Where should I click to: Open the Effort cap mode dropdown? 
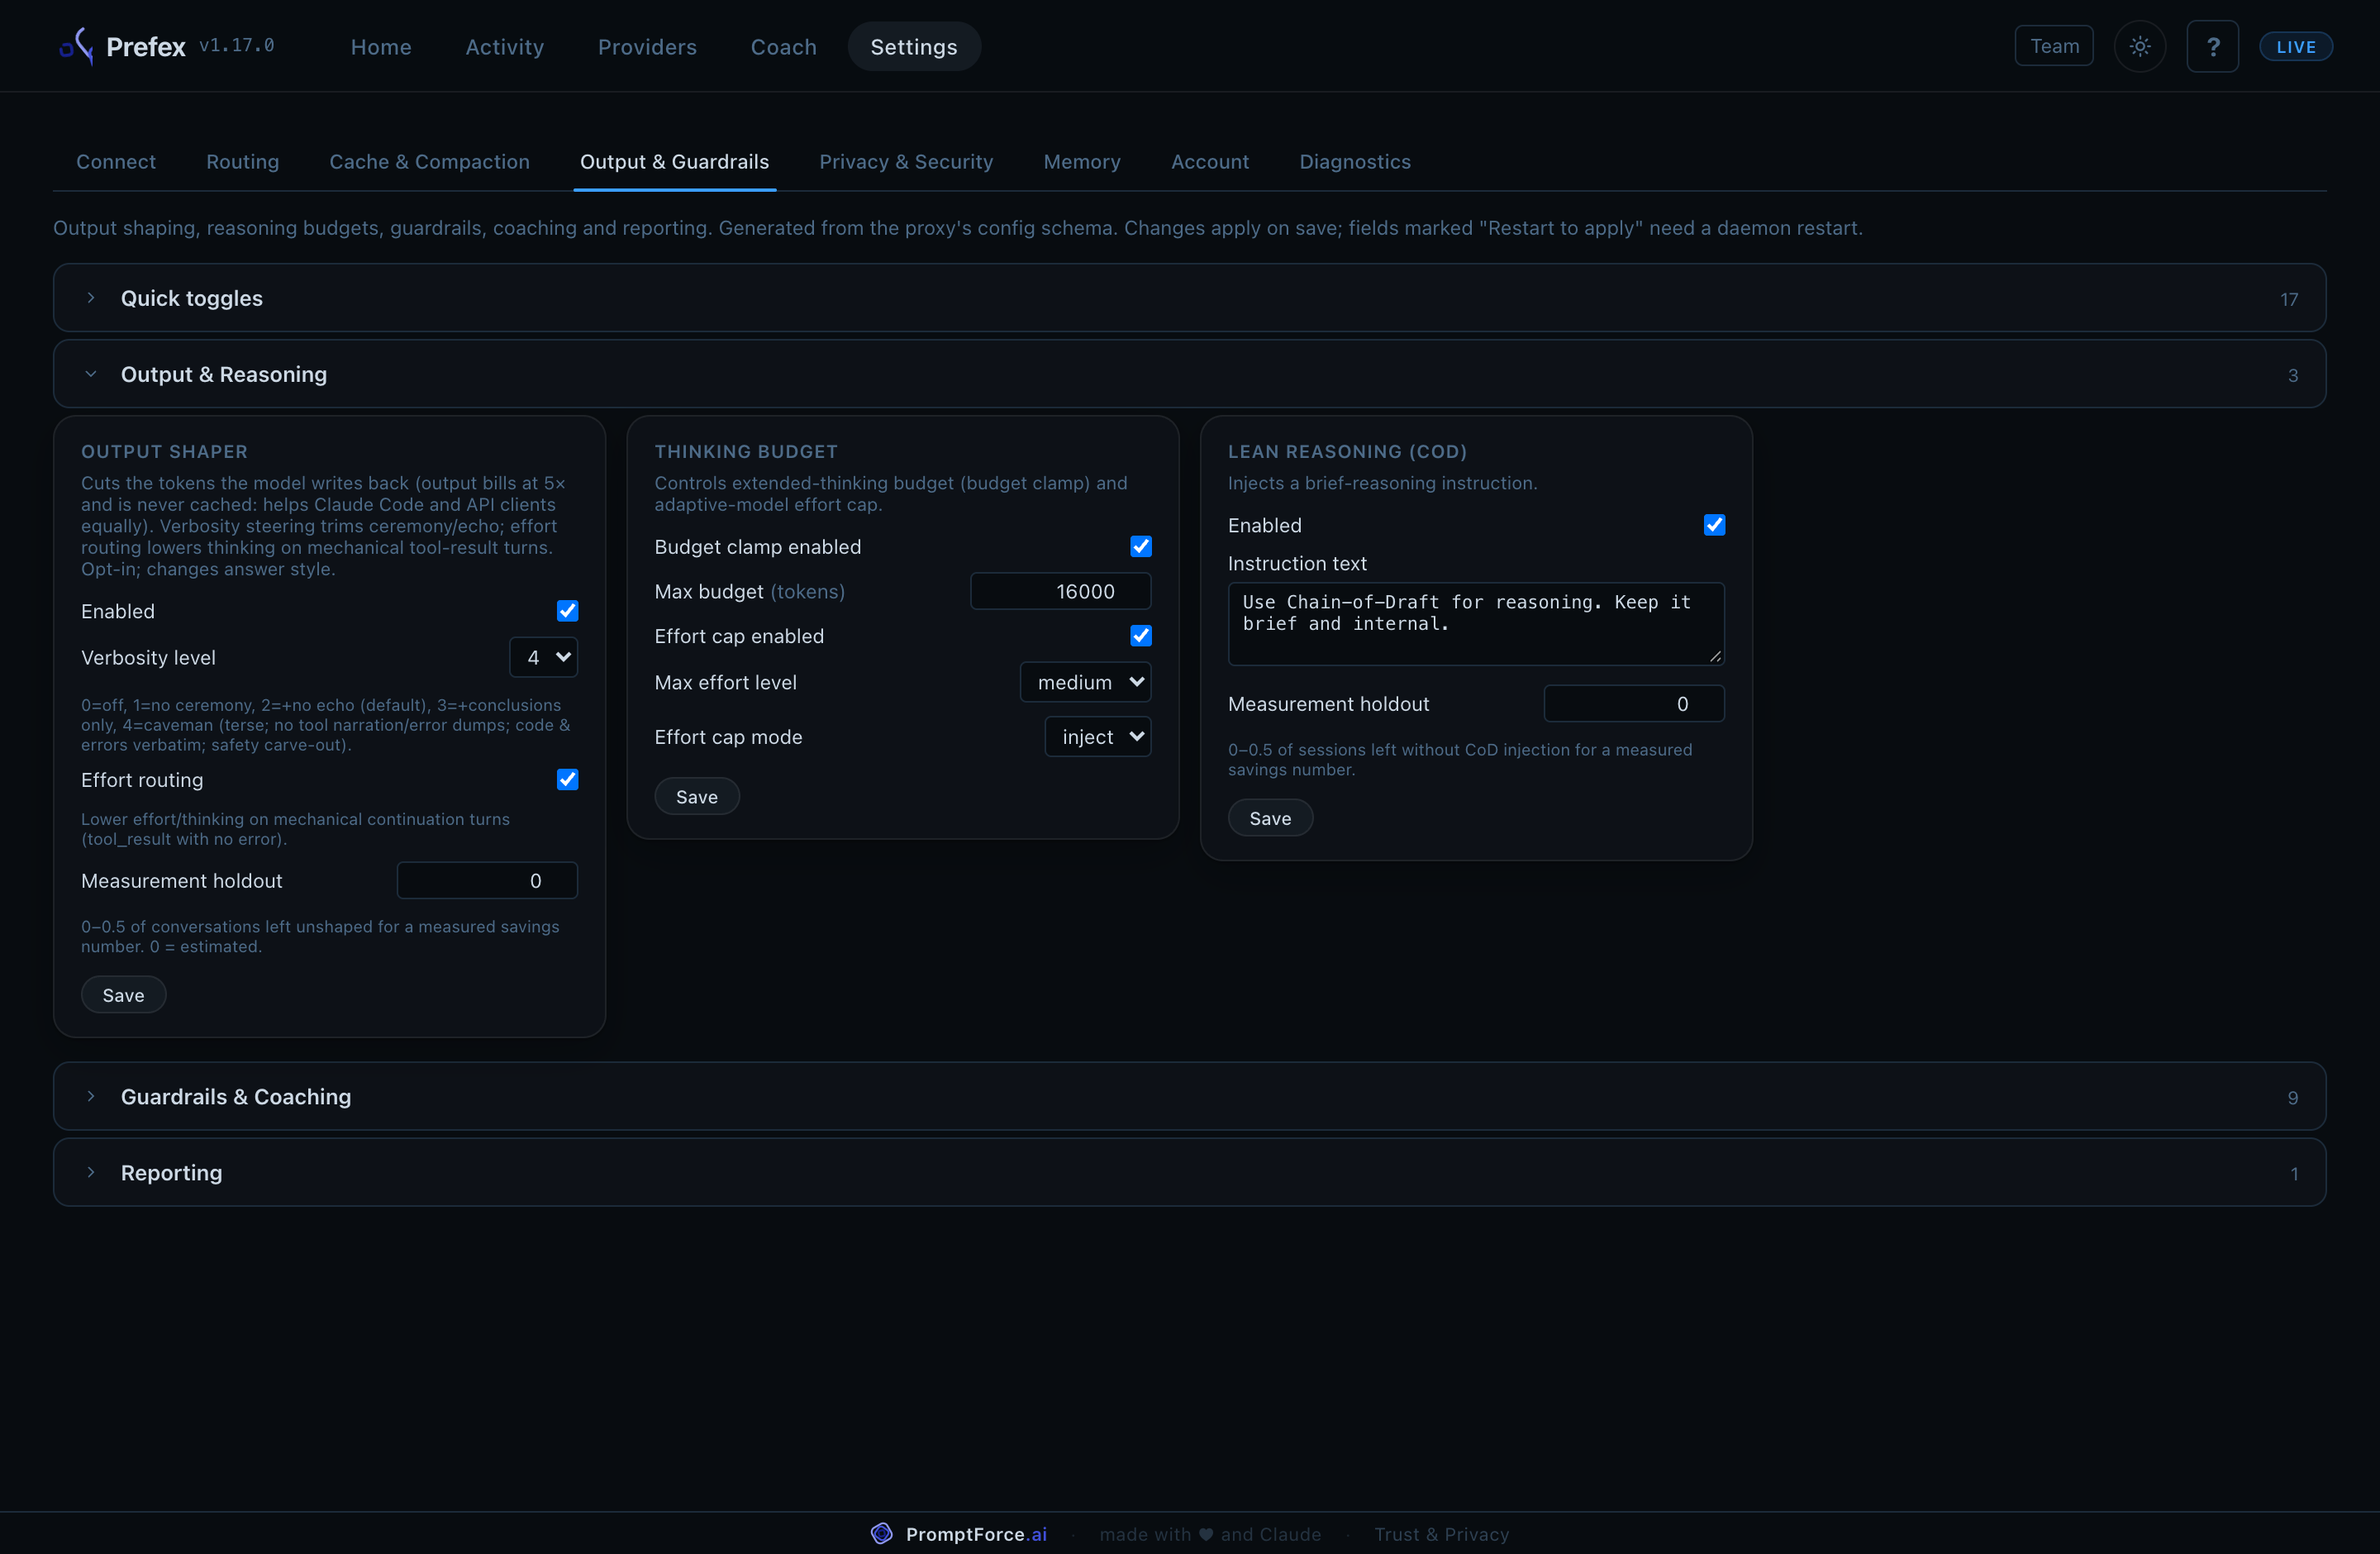point(1098,737)
